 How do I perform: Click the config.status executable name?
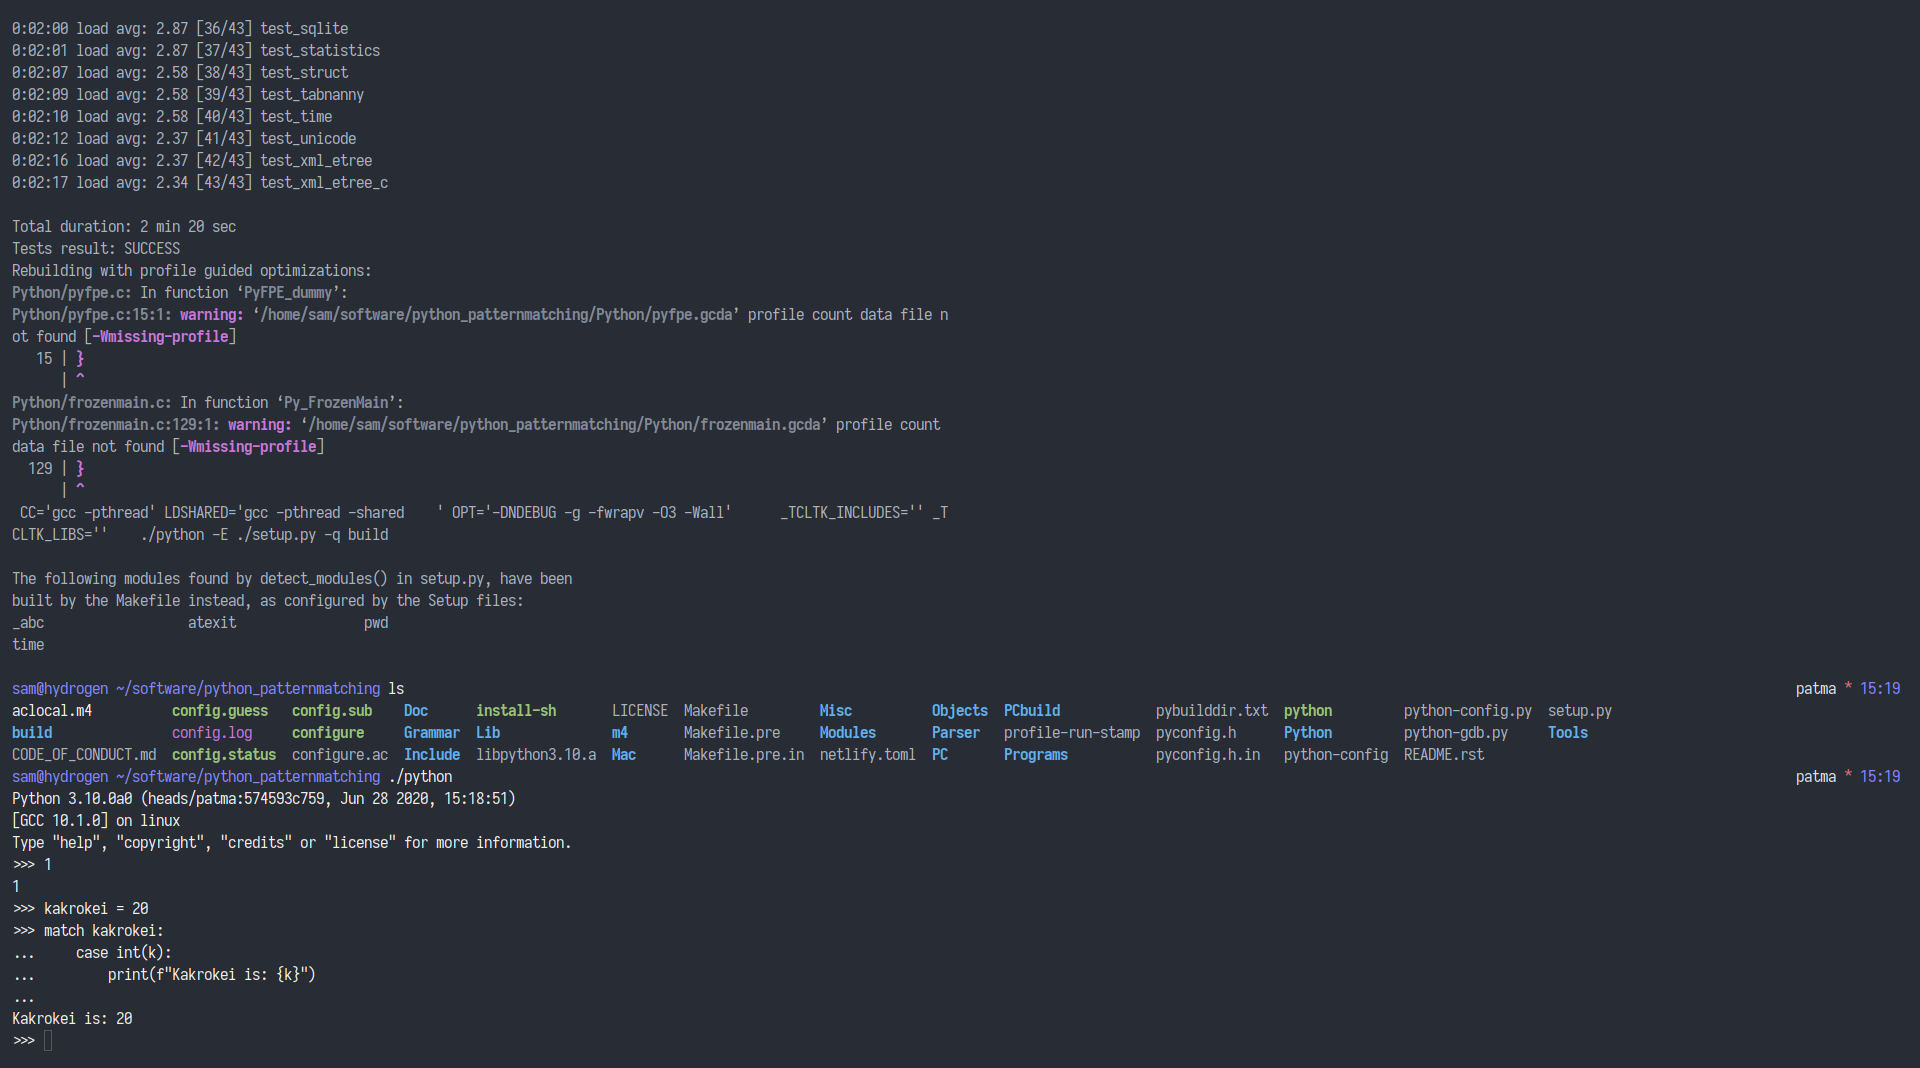[223, 755]
